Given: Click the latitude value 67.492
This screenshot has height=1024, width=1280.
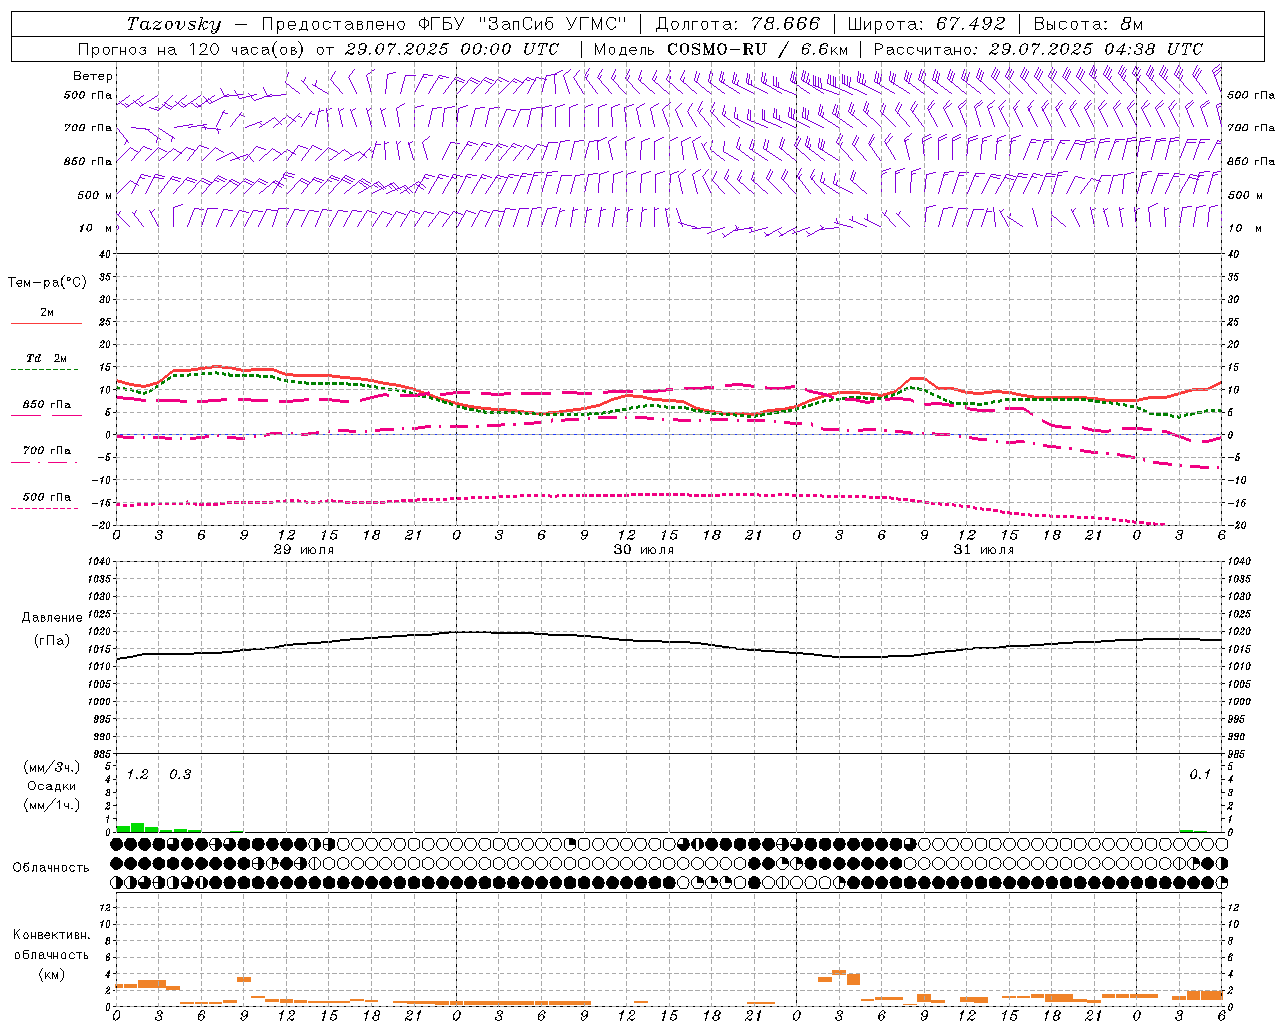Looking at the screenshot, I should 970,24.
